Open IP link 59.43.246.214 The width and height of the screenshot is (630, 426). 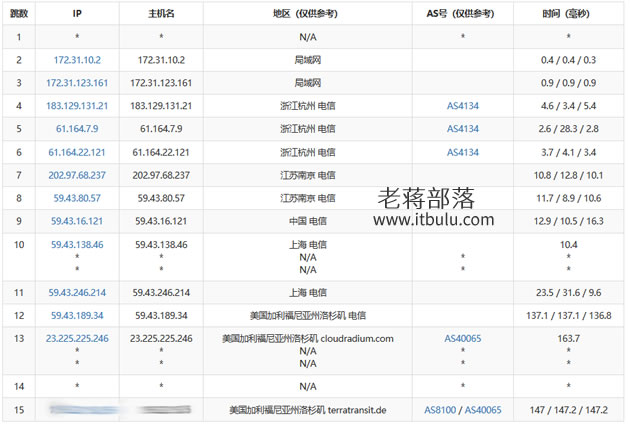pyautogui.click(x=77, y=293)
